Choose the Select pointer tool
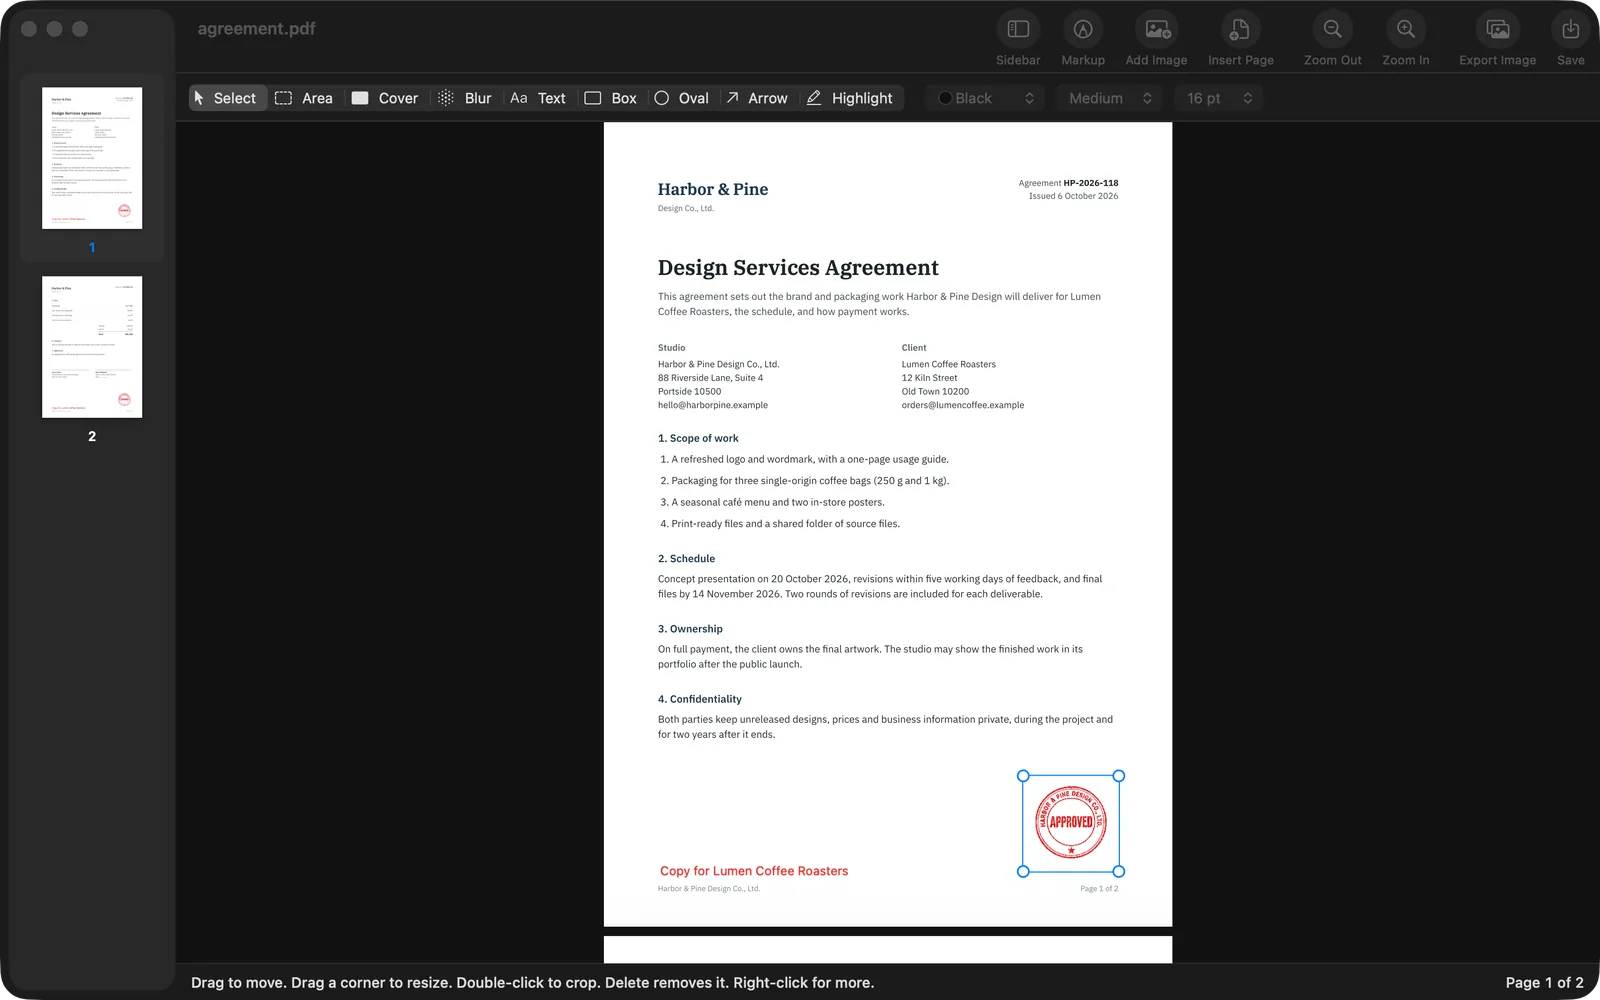The image size is (1600, 1000). pos(226,98)
